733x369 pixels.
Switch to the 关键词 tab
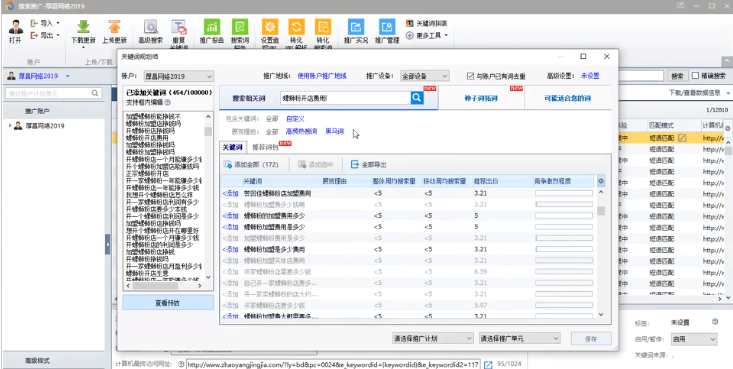[x=233, y=147]
